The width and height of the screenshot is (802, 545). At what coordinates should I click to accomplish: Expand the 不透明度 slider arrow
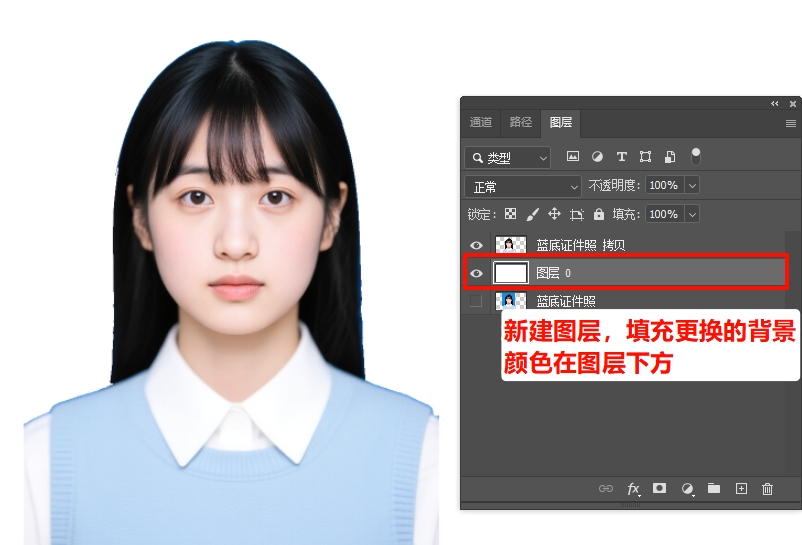[692, 185]
